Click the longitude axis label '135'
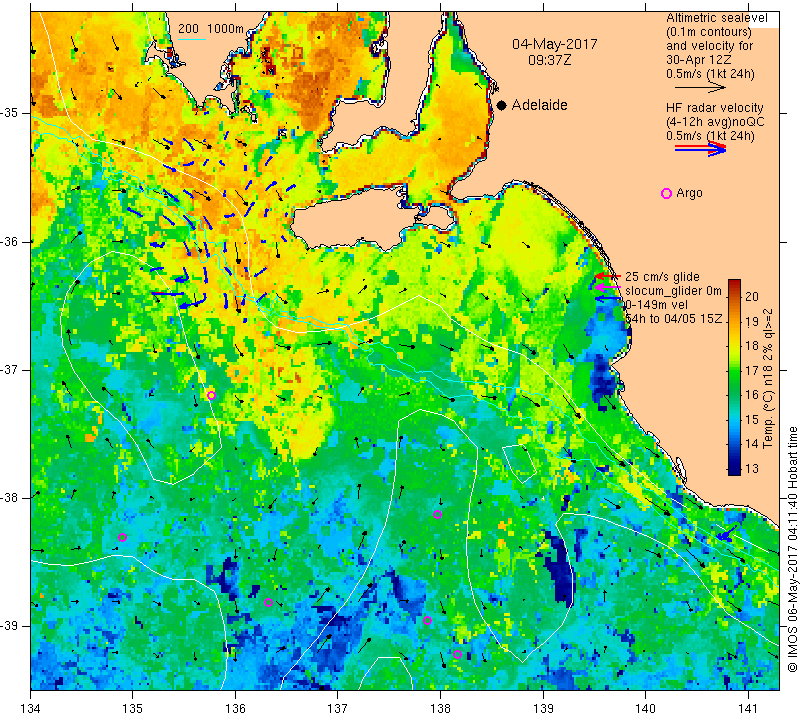800x720 pixels. [133, 708]
